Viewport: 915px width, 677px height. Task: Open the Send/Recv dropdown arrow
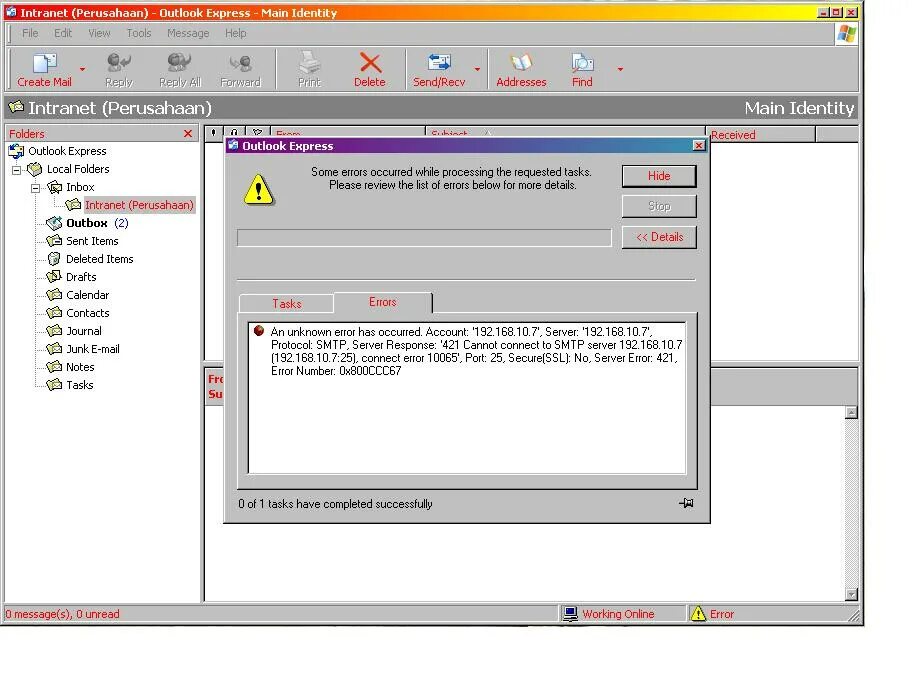click(477, 69)
